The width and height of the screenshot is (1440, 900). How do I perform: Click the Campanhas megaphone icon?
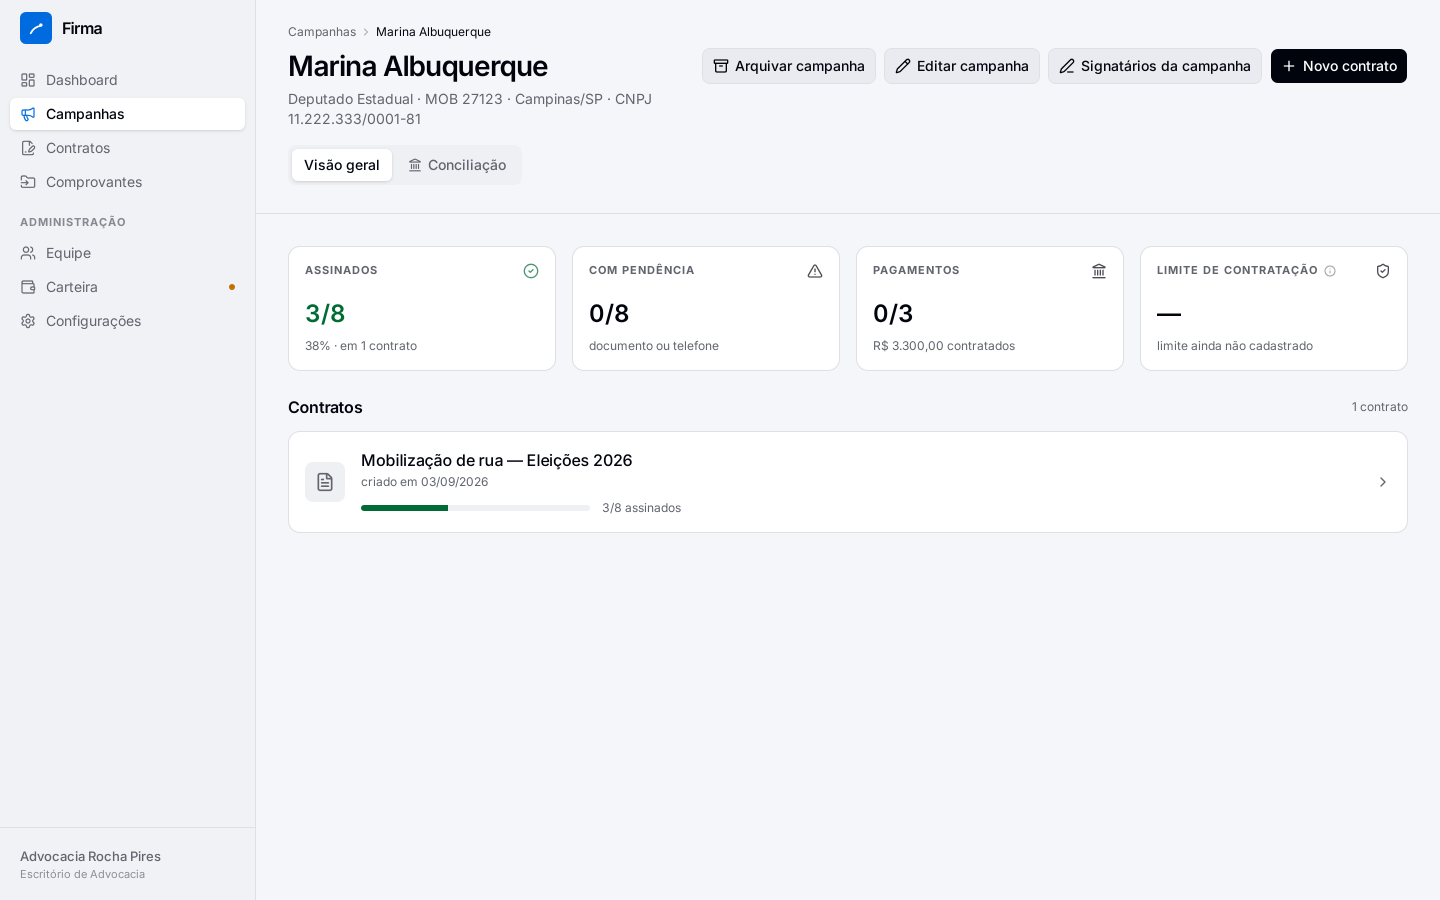coord(28,114)
